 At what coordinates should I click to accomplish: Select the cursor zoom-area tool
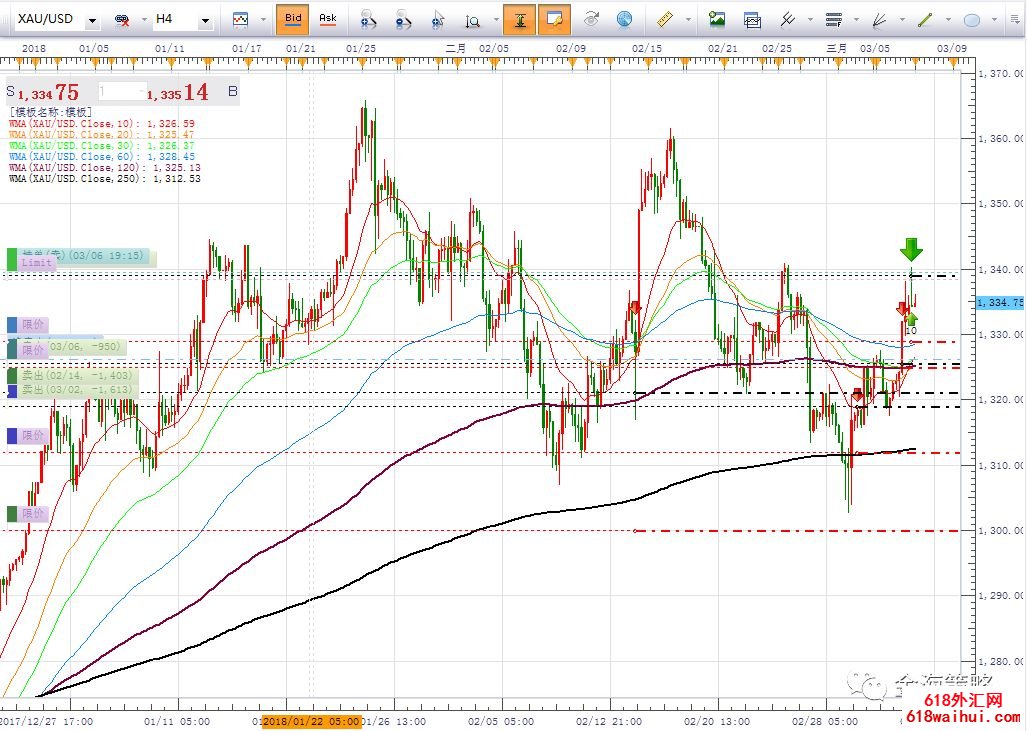click(x=438, y=19)
